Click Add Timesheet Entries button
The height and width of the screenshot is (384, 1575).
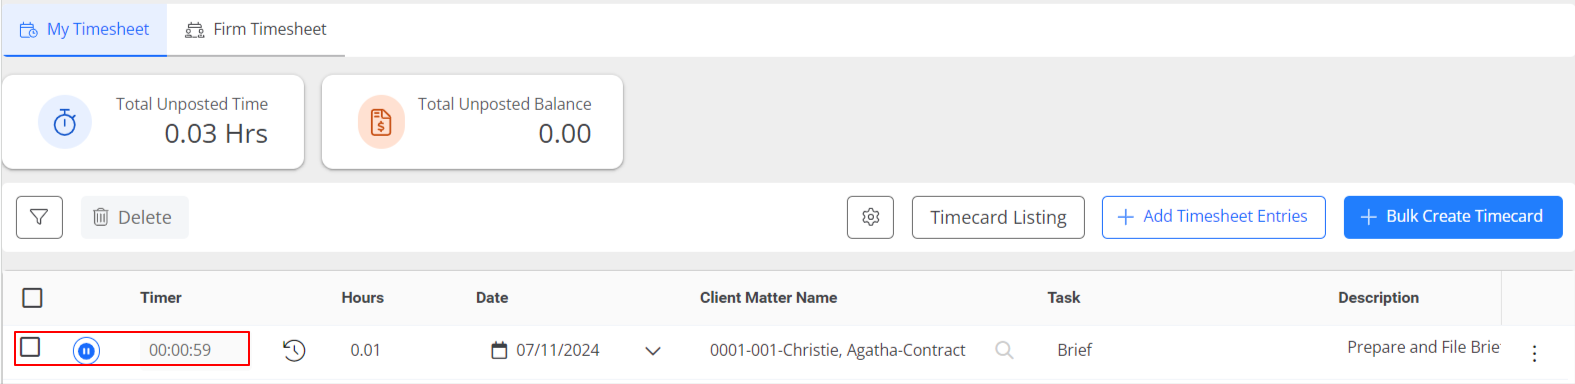tap(1213, 217)
